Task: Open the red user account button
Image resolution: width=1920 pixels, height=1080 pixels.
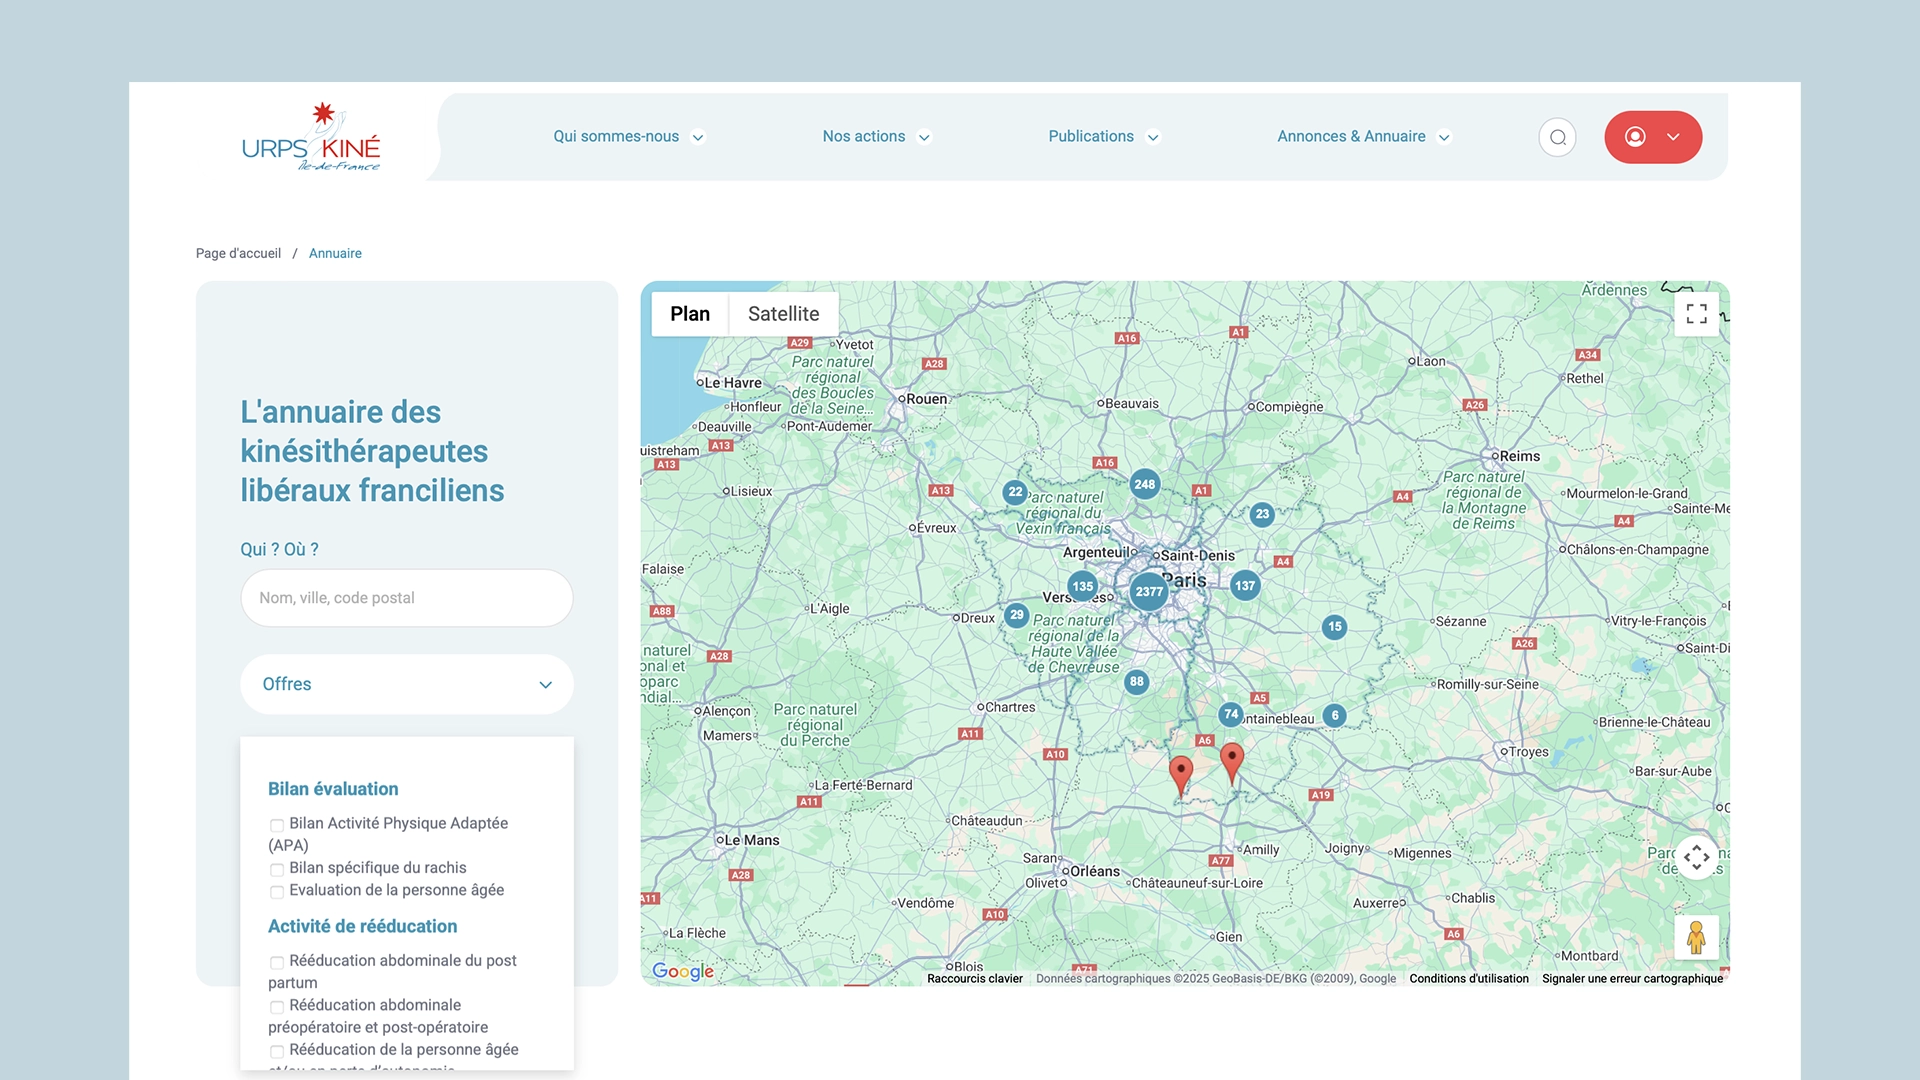Action: tap(1652, 137)
